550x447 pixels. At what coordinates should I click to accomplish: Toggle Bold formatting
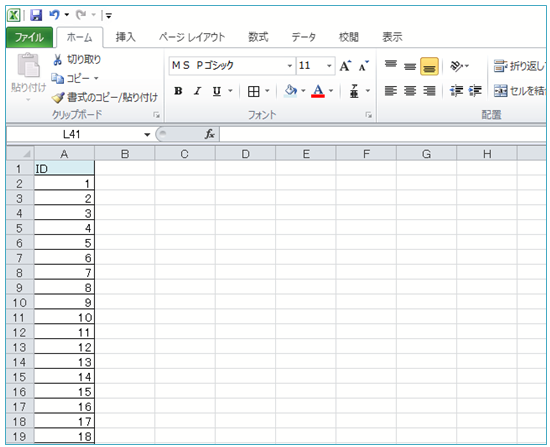pos(178,91)
